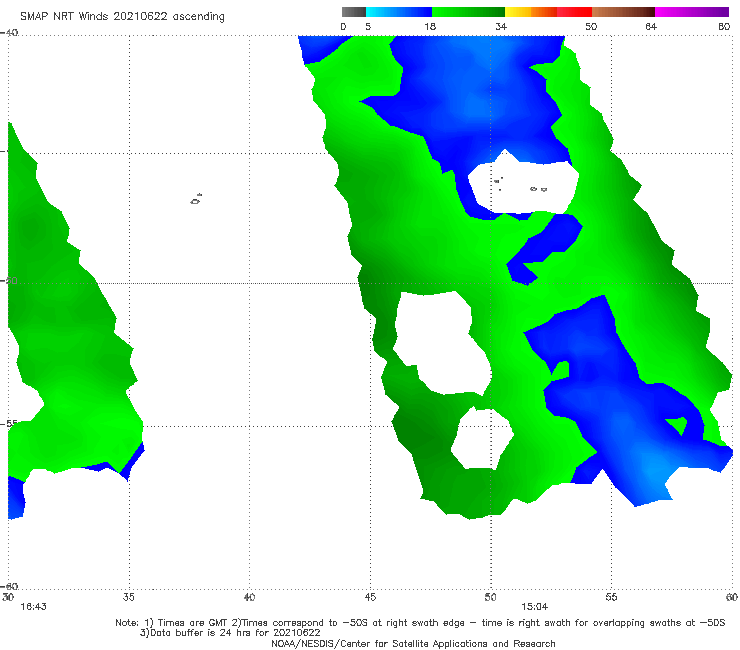Click the title 'SMAP NRT Winds 20210622 ascending'
Screen dimensions: 740x650
pyautogui.click(x=122, y=16)
